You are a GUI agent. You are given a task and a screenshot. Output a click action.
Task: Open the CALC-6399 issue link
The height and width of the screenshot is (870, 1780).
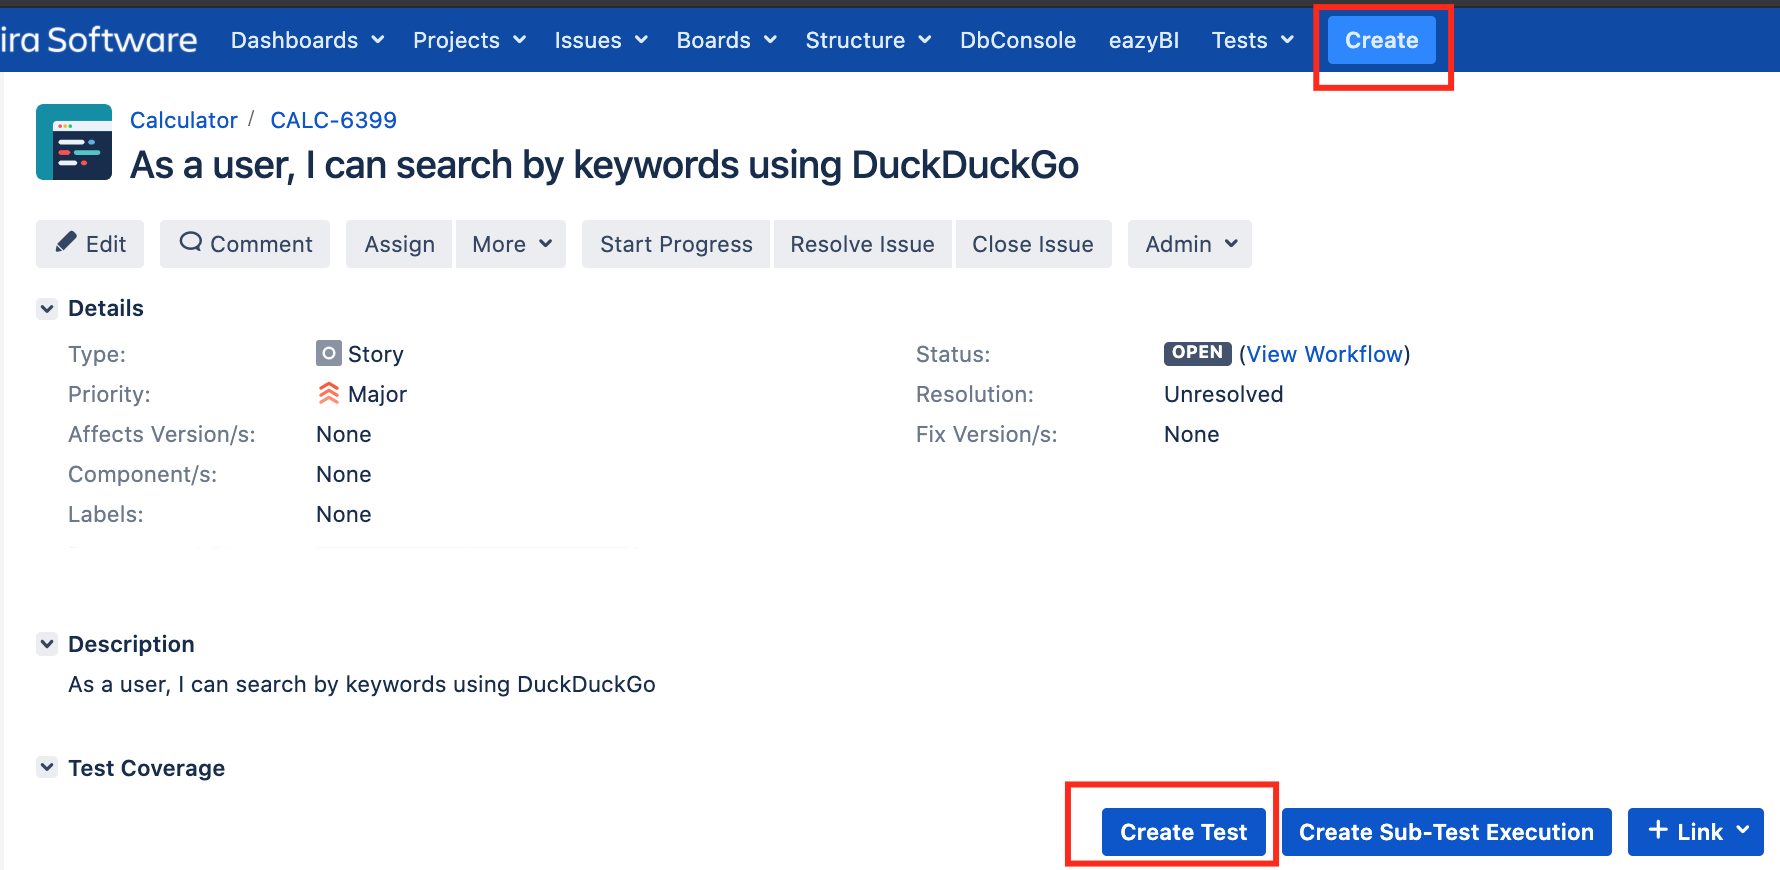point(334,120)
